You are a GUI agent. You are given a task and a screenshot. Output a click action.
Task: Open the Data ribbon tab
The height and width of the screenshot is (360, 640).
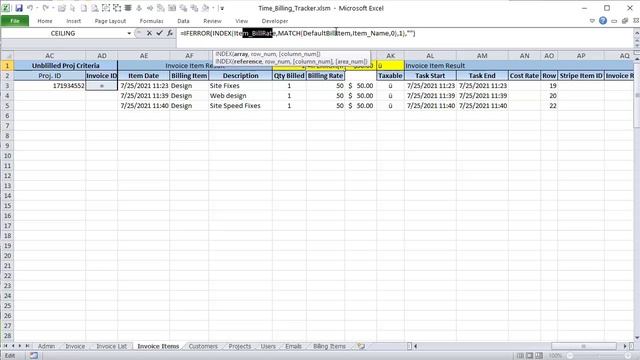(x=183, y=21)
